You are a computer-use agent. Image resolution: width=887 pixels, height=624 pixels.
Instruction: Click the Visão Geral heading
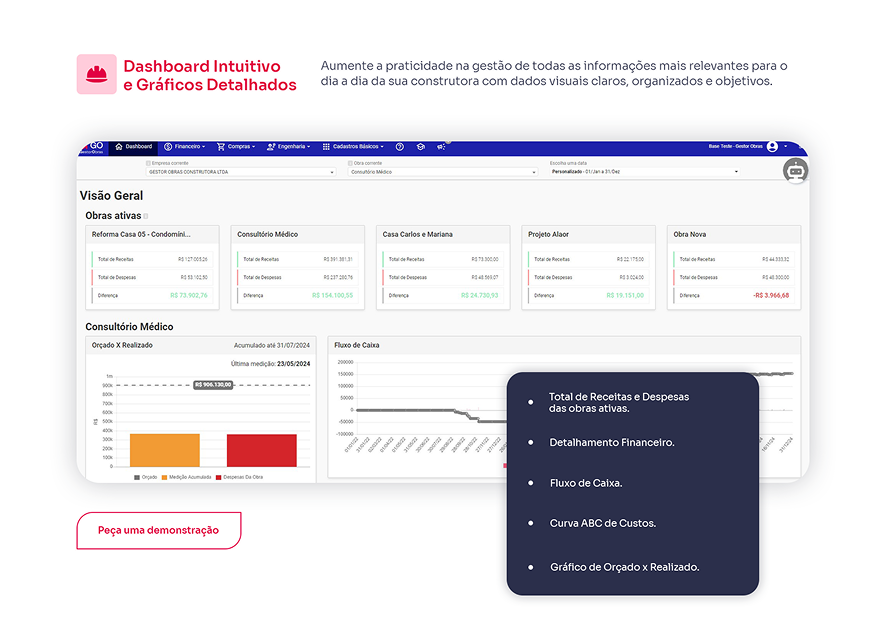(111, 196)
